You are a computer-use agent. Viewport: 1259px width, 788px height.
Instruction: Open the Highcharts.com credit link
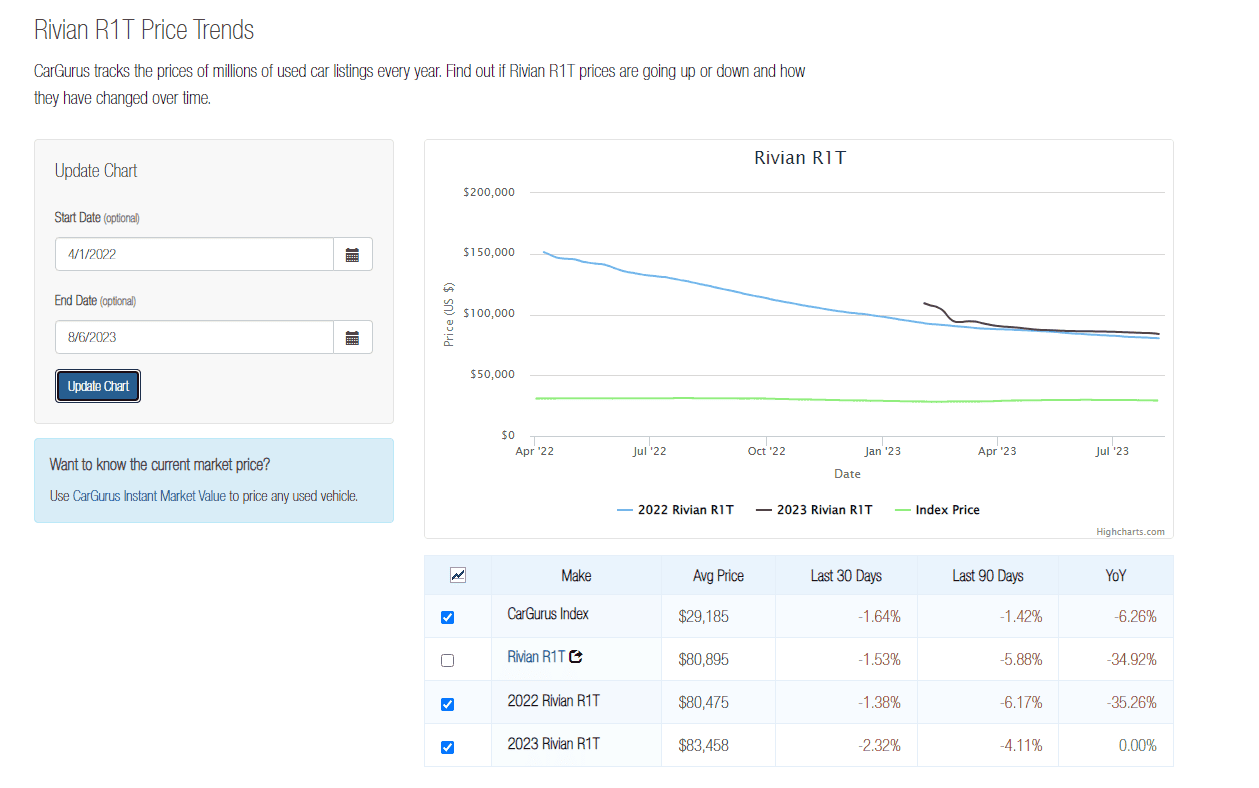[1130, 531]
